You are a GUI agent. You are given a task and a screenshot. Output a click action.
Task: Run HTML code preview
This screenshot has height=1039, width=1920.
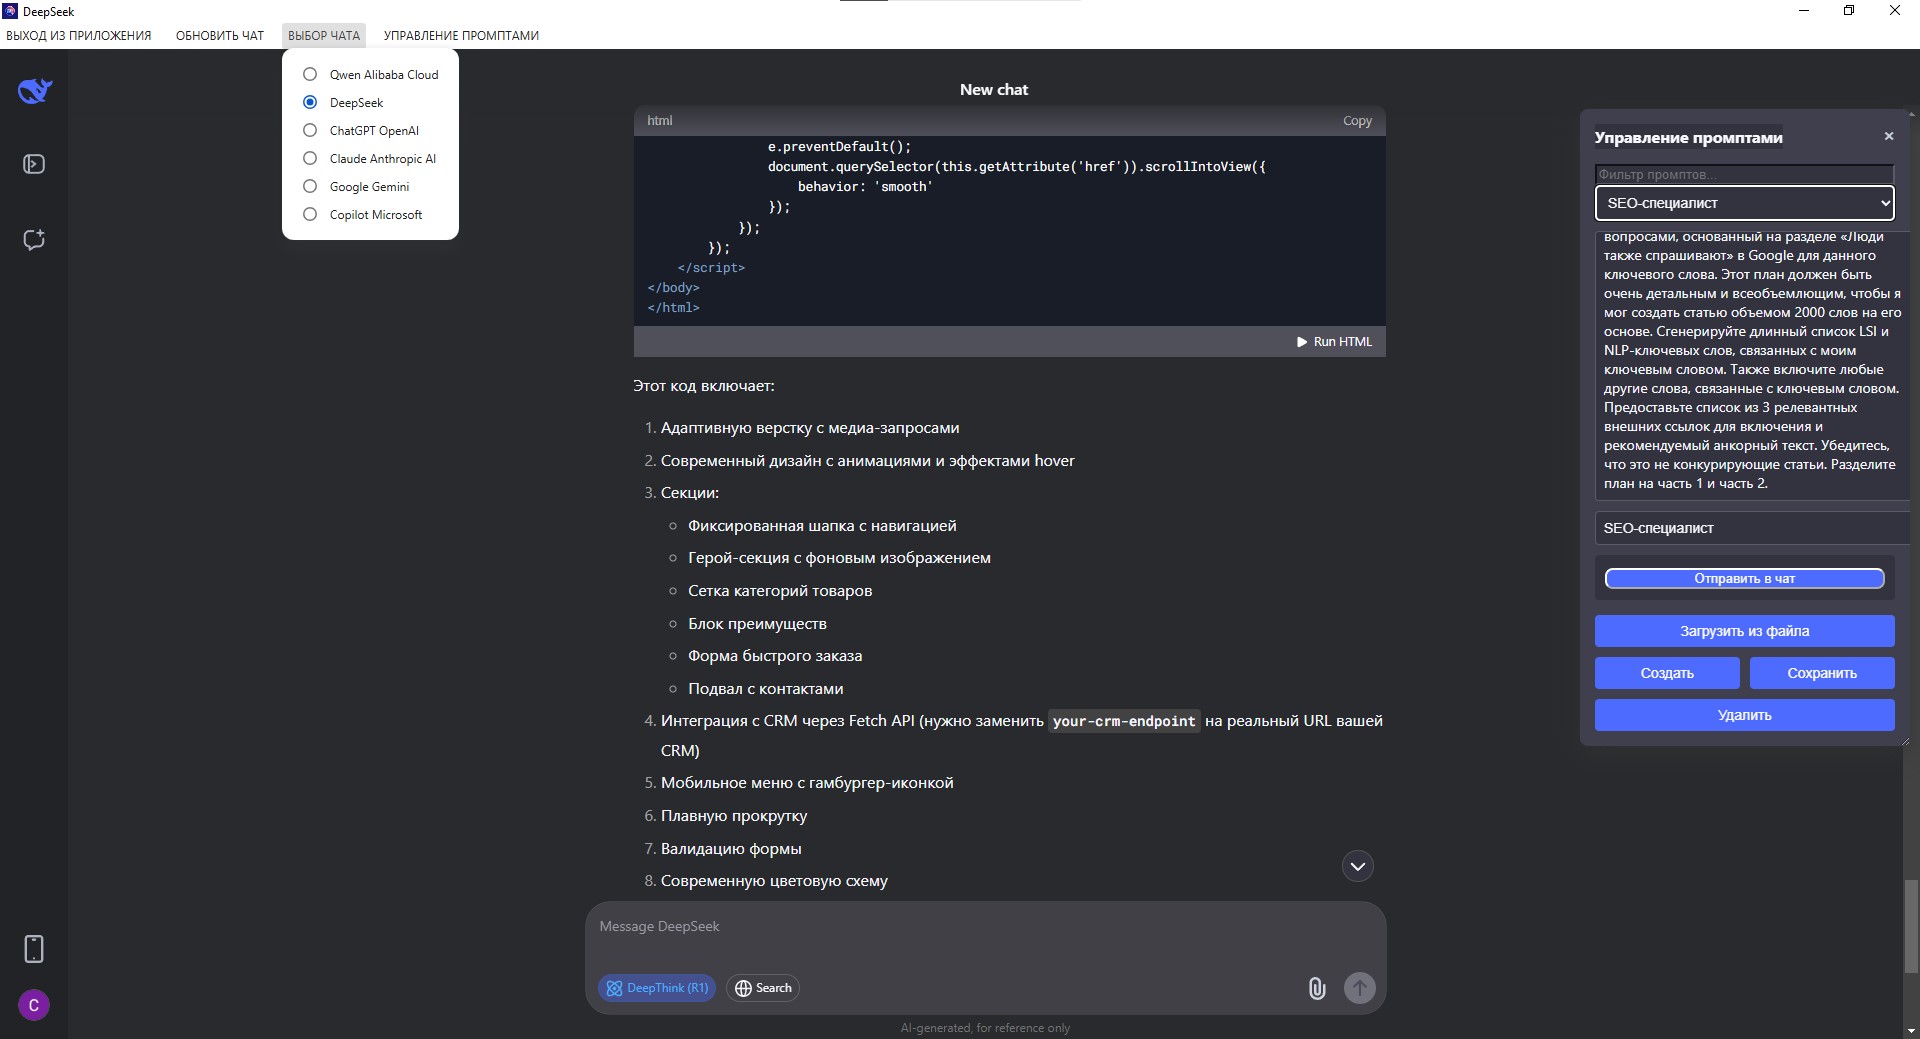click(1334, 342)
